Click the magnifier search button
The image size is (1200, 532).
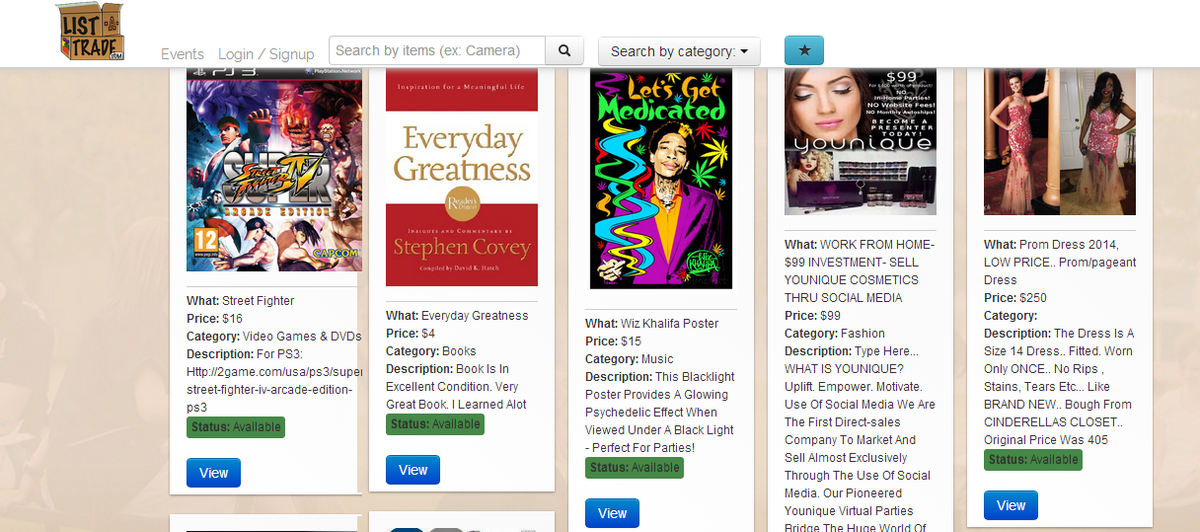(x=564, y=51)
